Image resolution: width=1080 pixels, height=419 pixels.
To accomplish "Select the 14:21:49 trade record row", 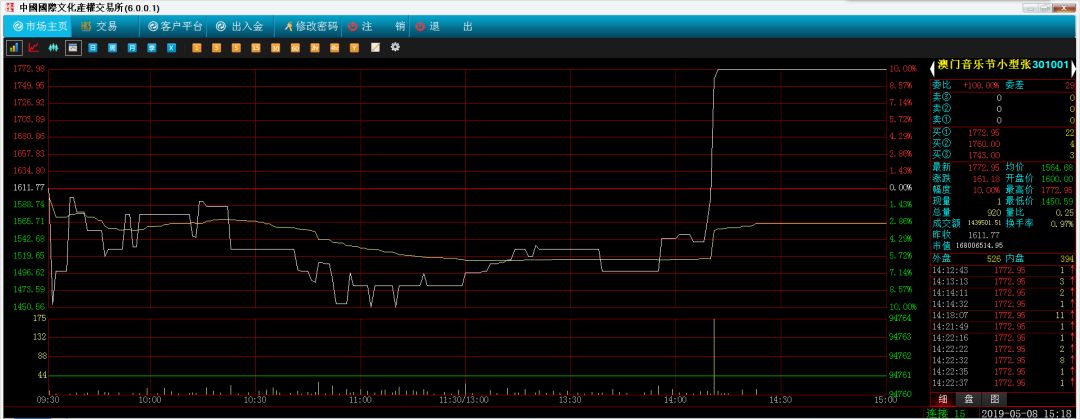I will click(1002, 327).
